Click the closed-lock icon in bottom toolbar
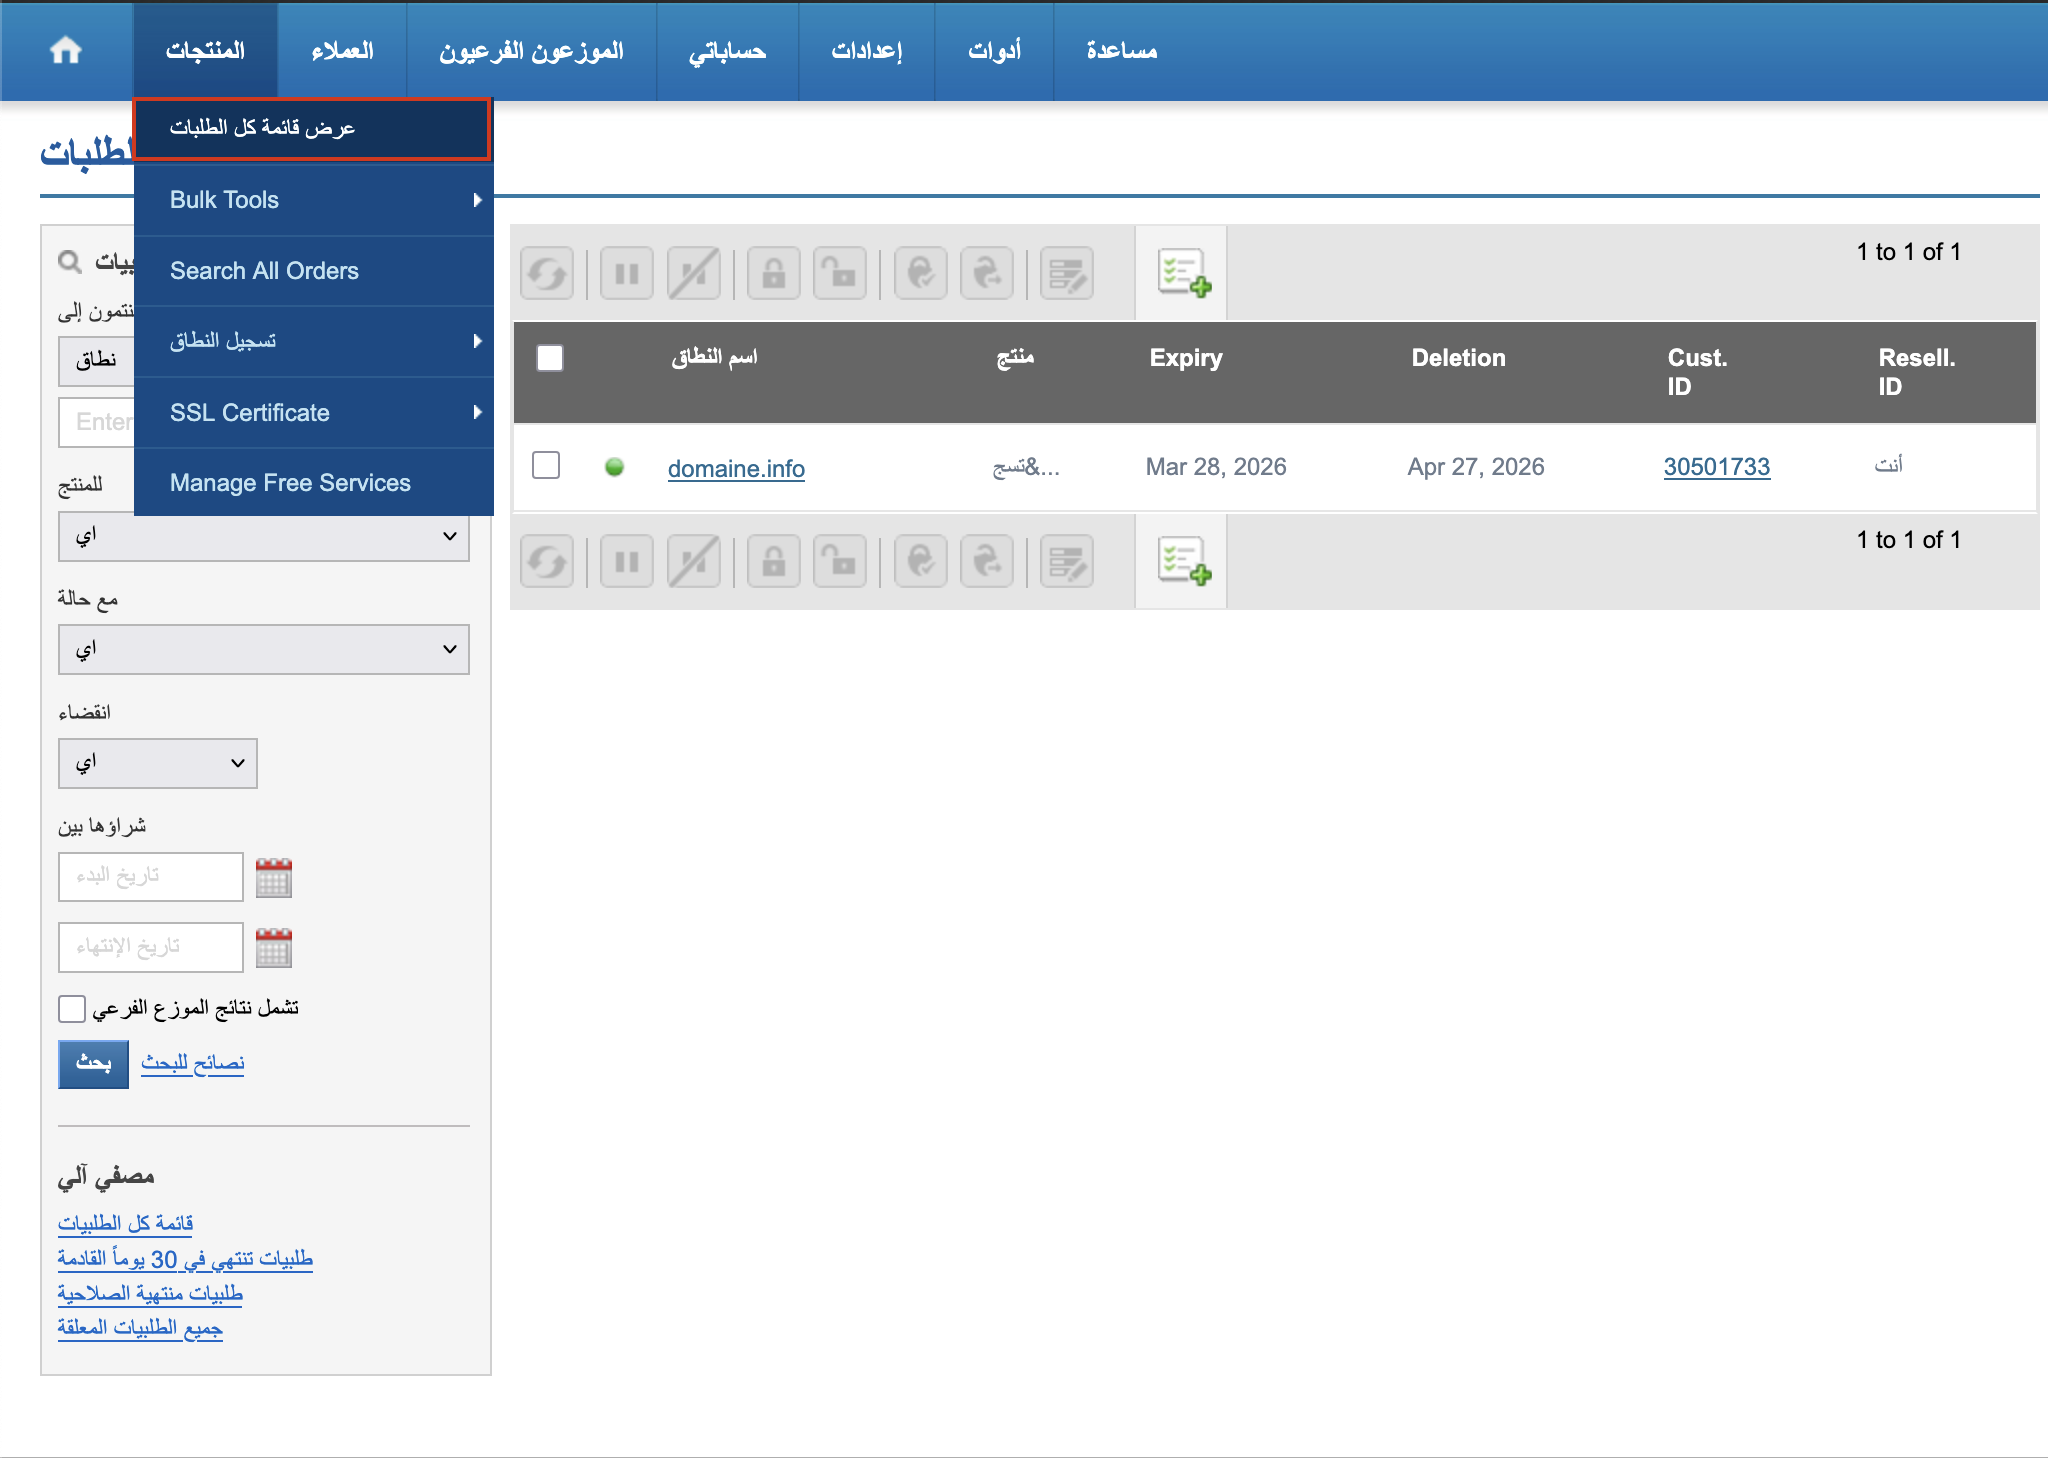Screen dimensions: 2048x1458 (774, 561)
